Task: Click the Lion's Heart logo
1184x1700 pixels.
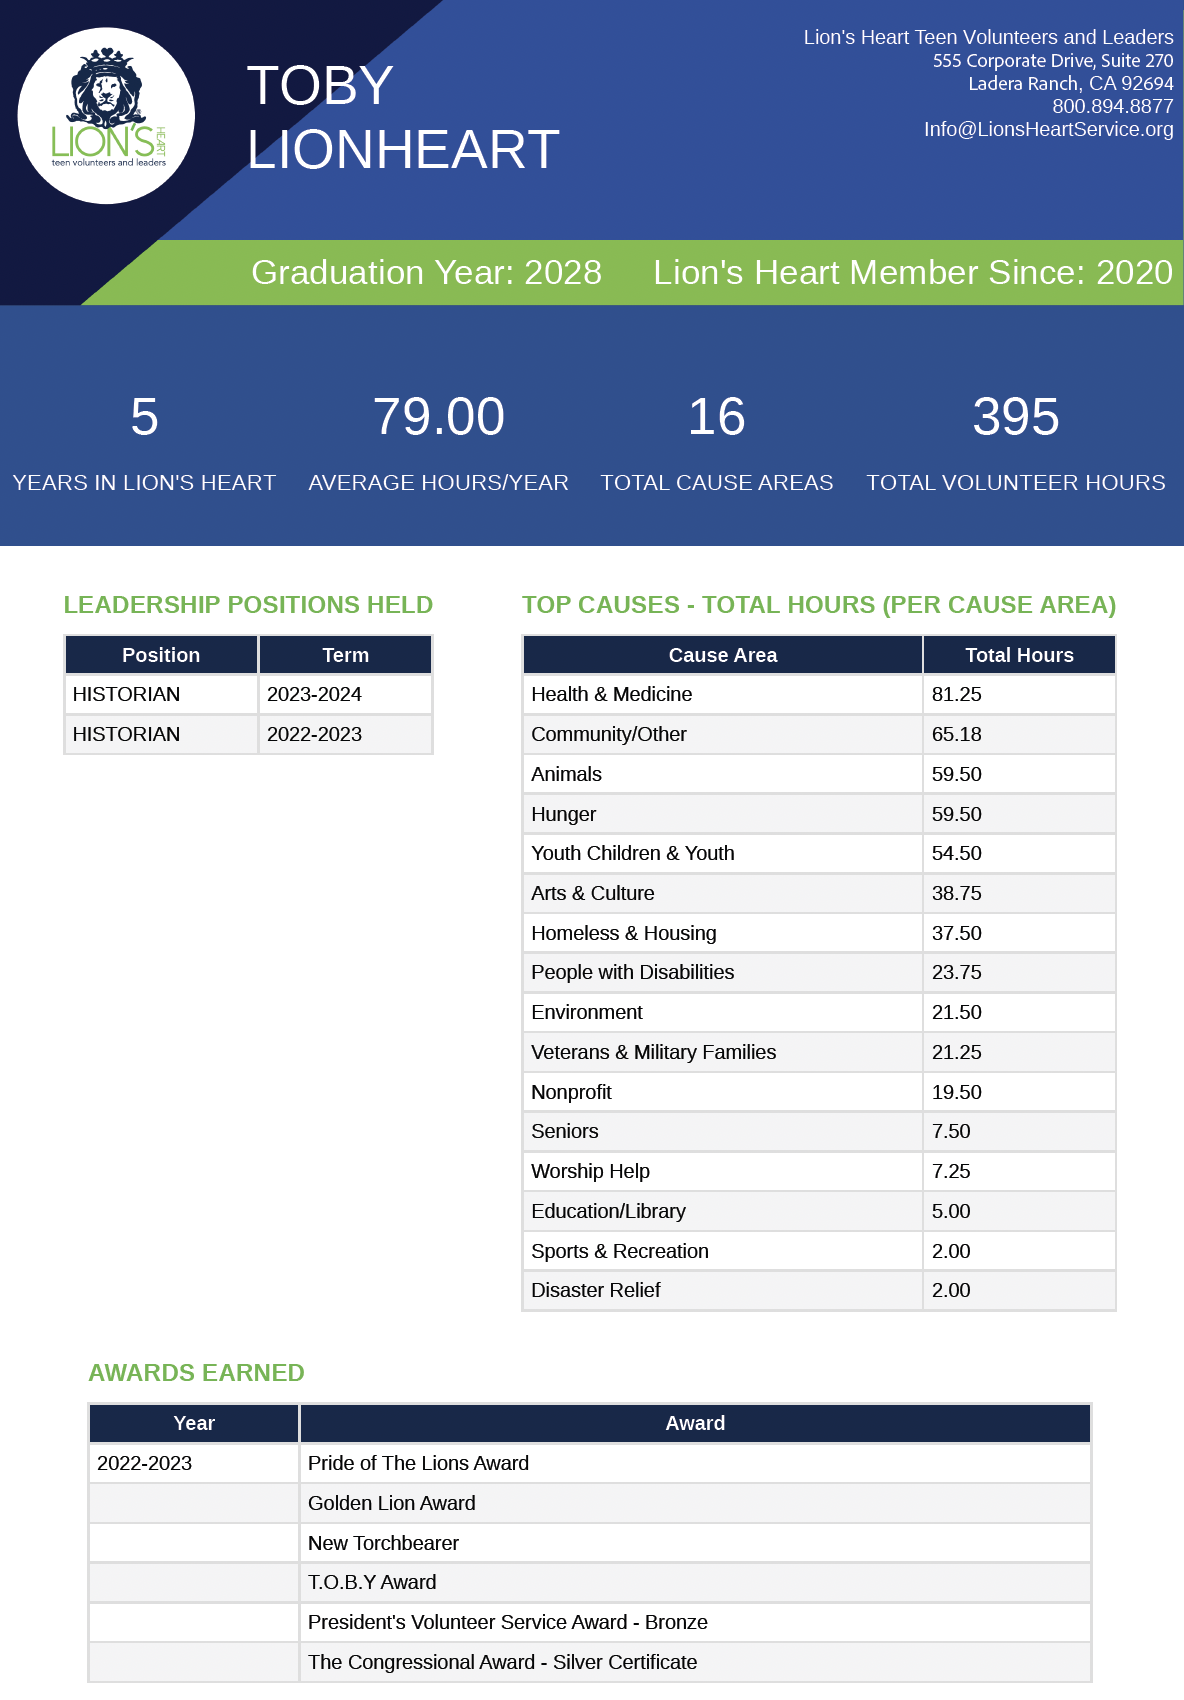Action: 106,116
